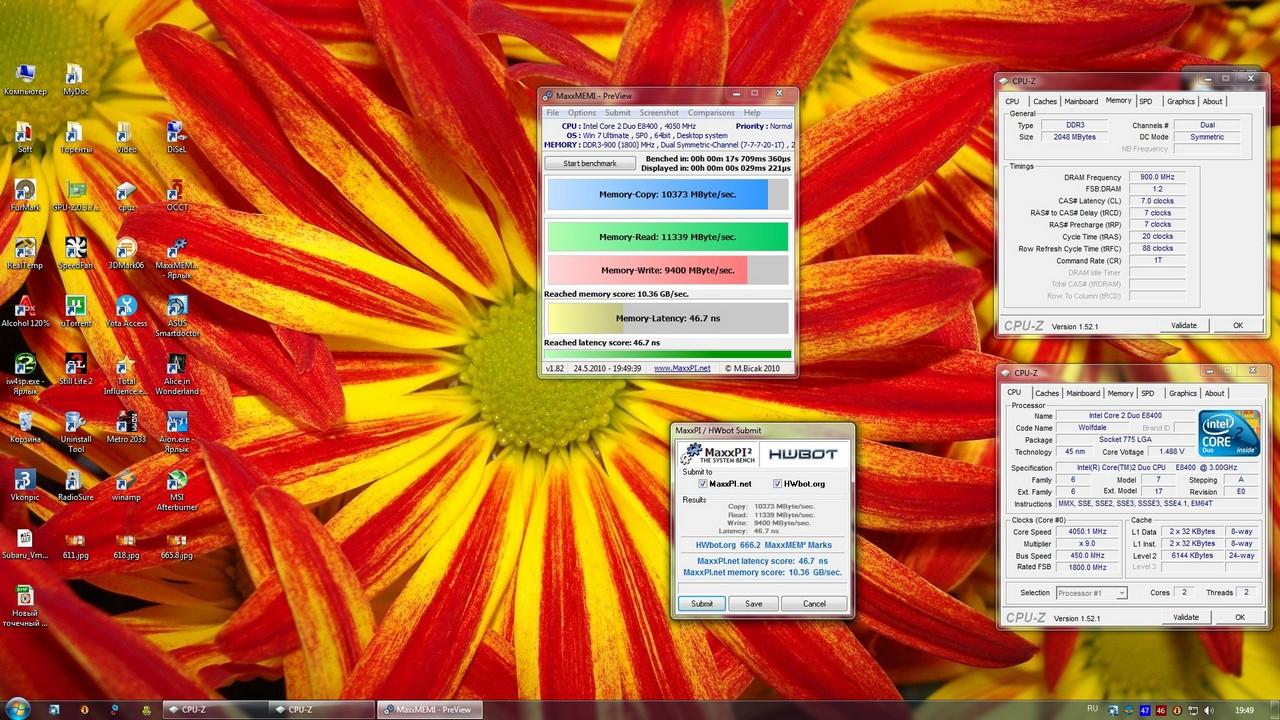The height and width of the screenshot is (720, 1280).
Task: Toggle the MaxxPI.net submit checkbox
Action: point(703,484)
